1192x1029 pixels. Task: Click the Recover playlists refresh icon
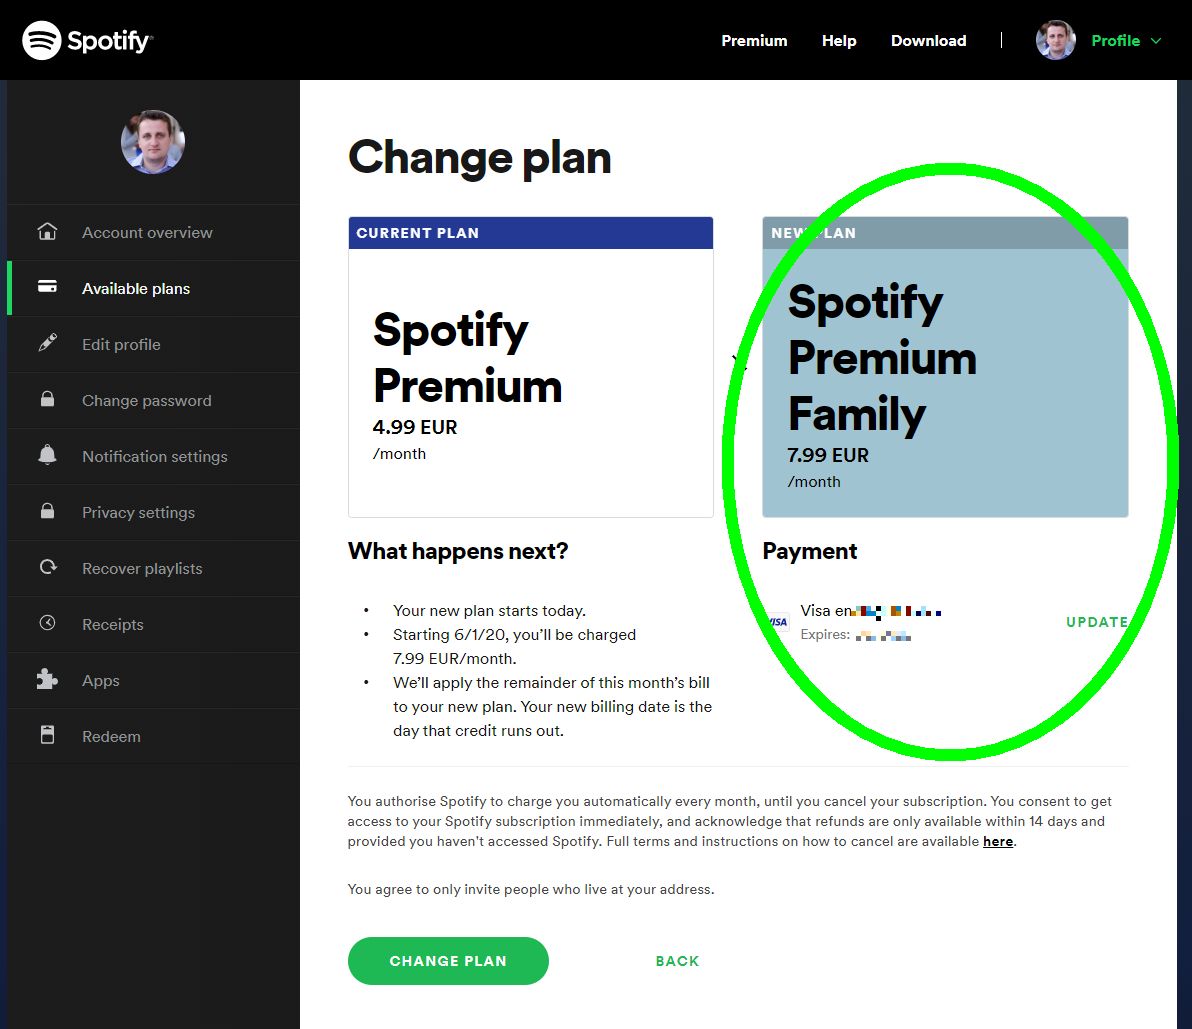click(x=48, y=567)
